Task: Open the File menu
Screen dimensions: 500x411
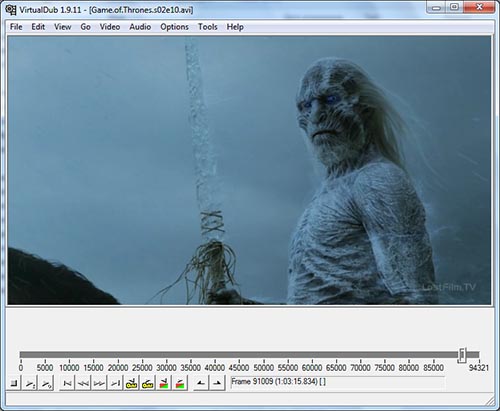Action: [x=16, y=27]
